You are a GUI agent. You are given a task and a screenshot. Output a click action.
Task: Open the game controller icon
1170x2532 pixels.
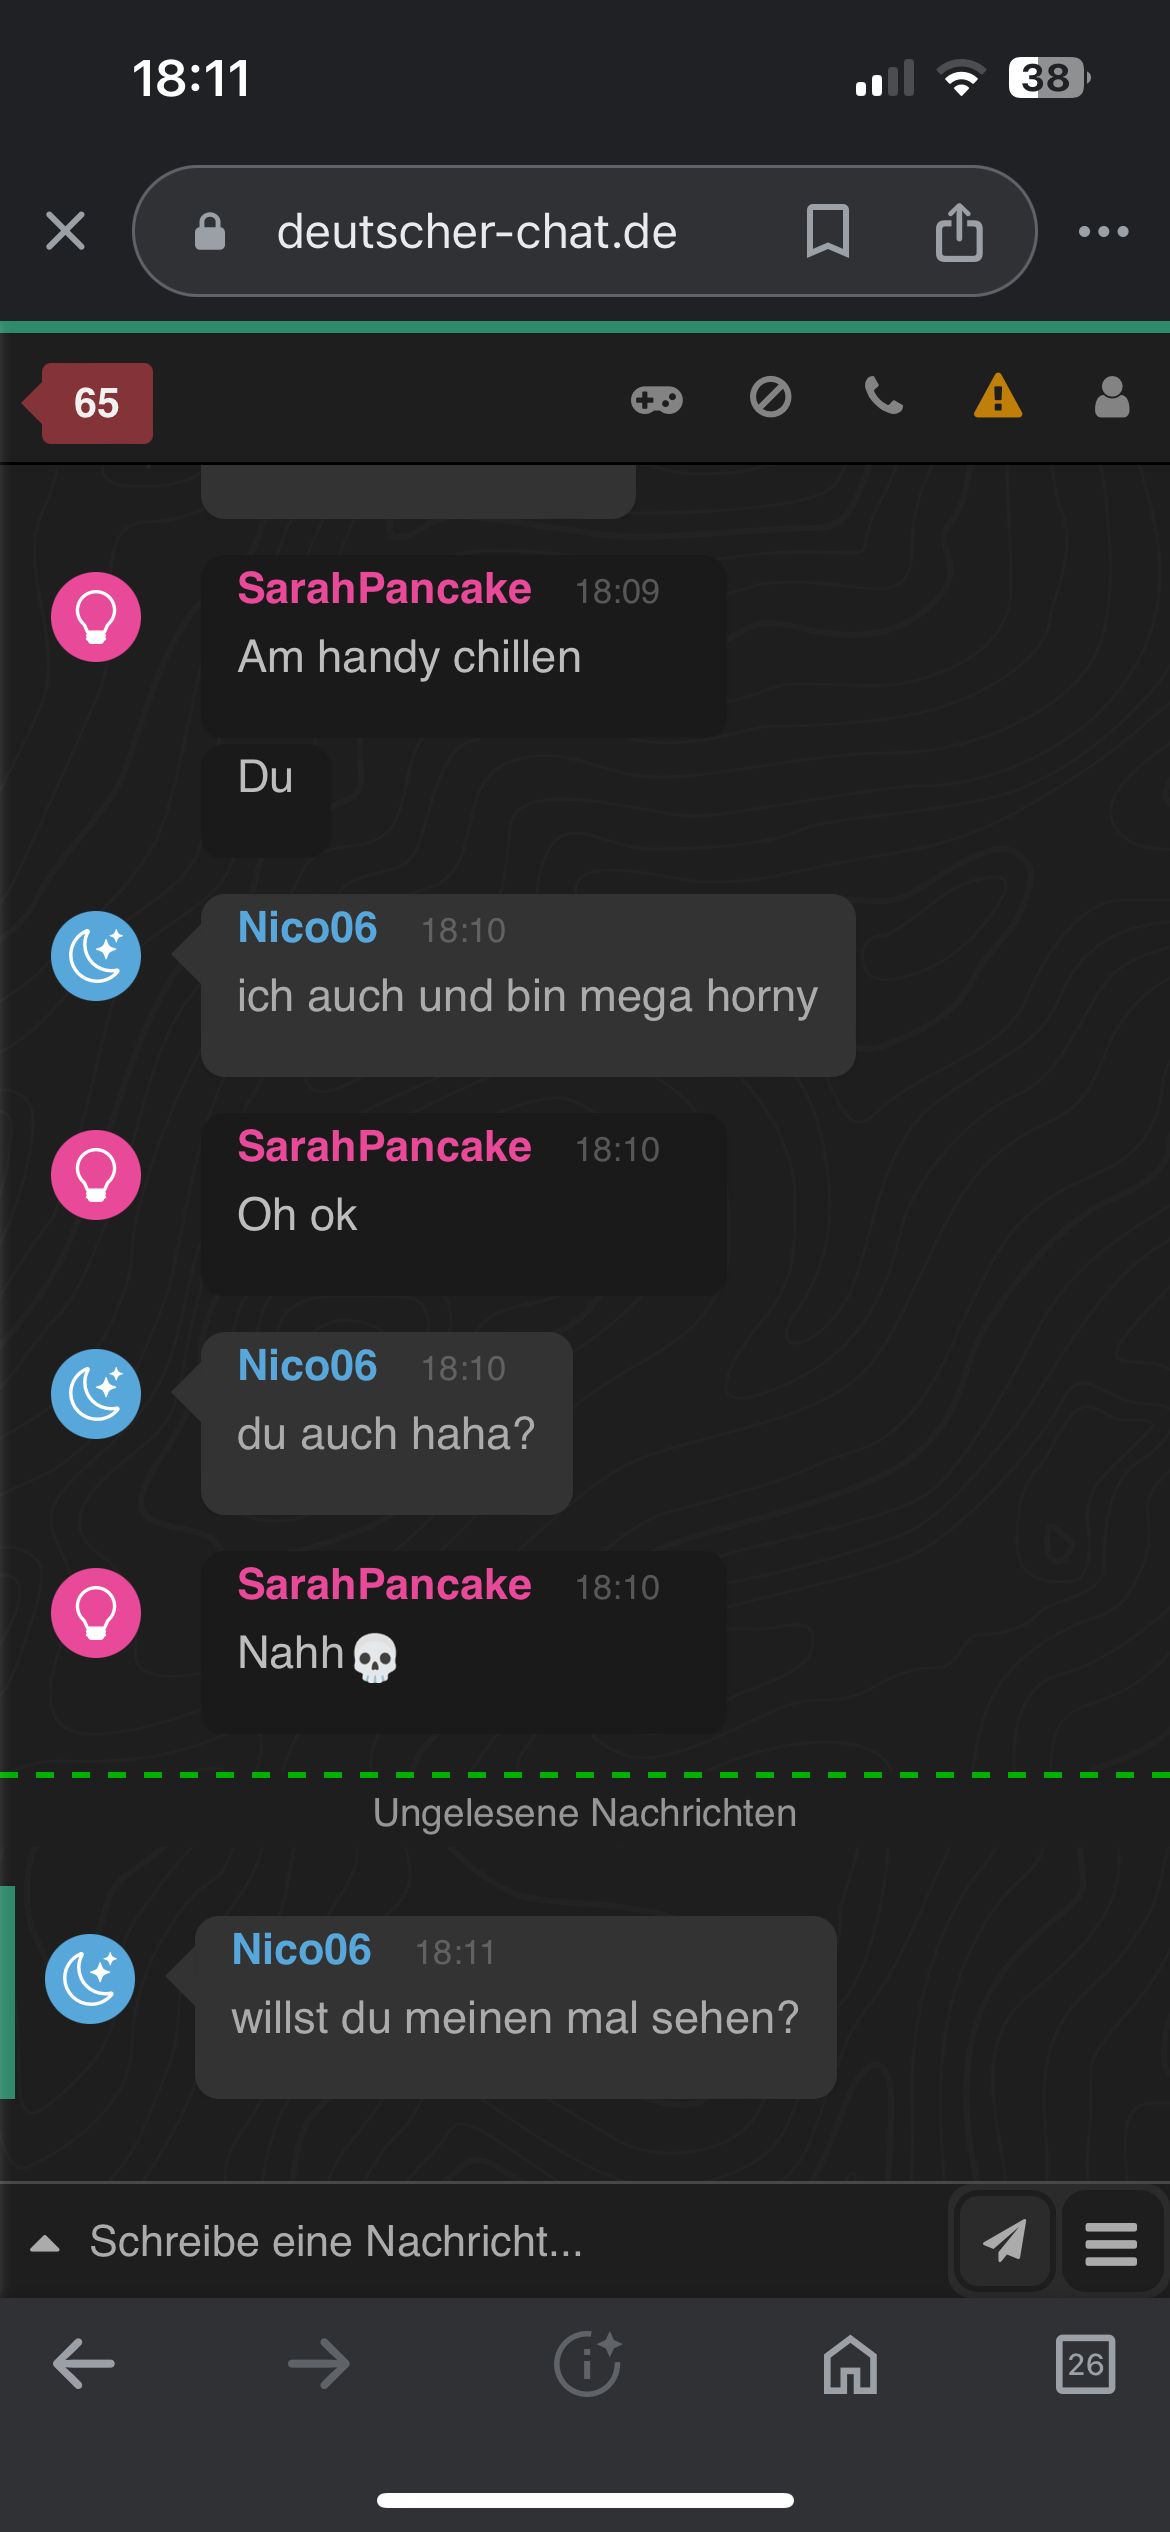(656, 400)
